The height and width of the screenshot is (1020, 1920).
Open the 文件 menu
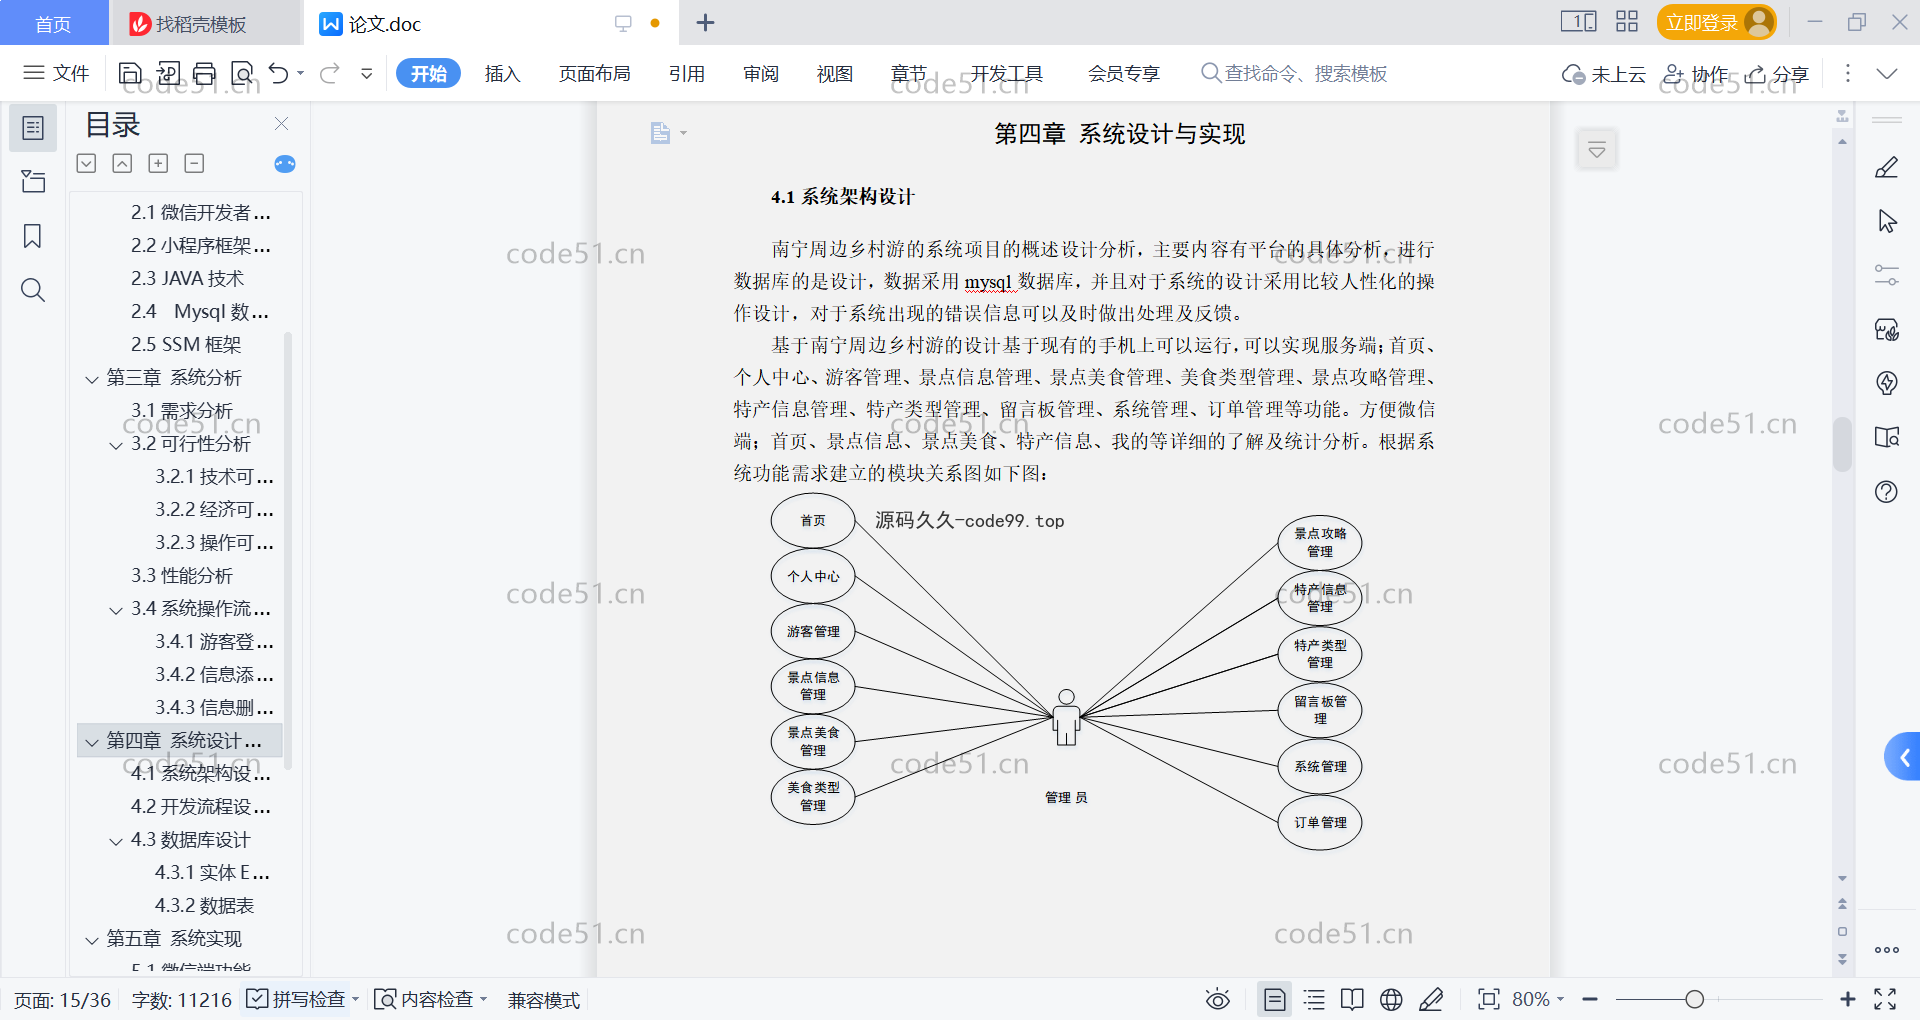56,73
